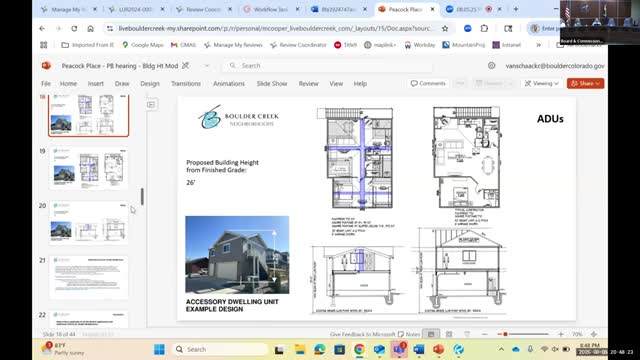Open File Explorer from taskbar
This screenshot has height=360, width=640.
click(300, 349)
